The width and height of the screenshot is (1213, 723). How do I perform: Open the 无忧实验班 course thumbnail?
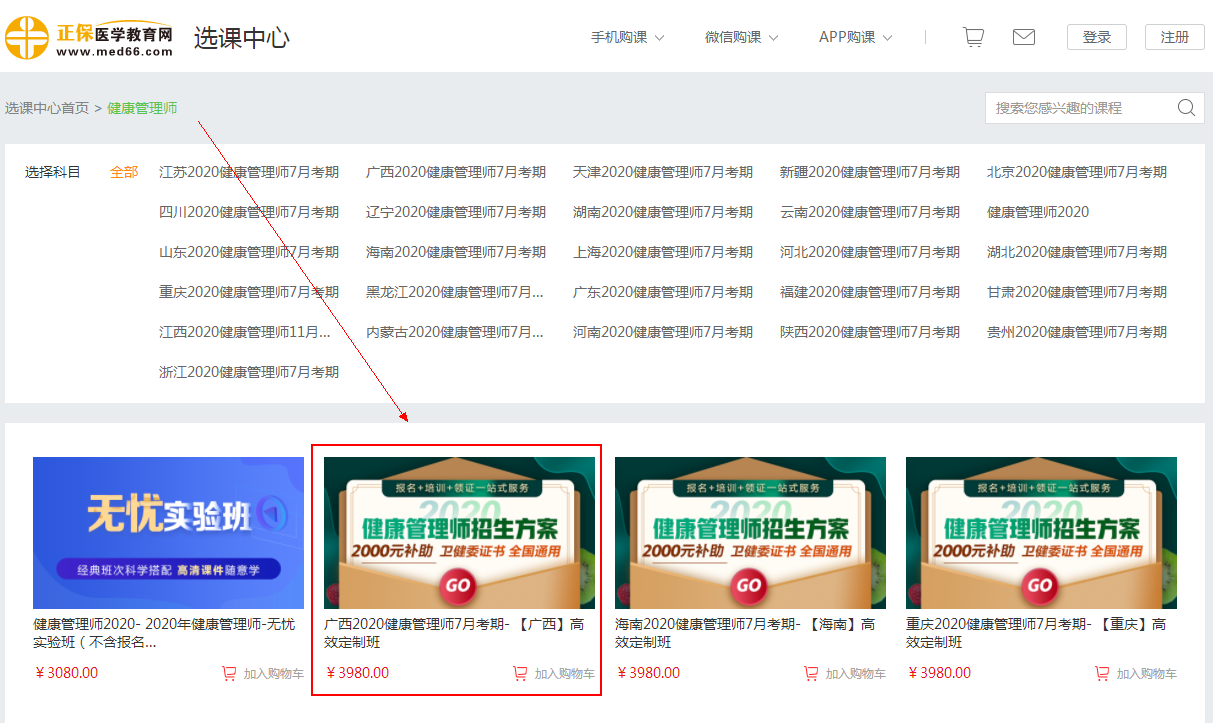(x=168, y=532)
